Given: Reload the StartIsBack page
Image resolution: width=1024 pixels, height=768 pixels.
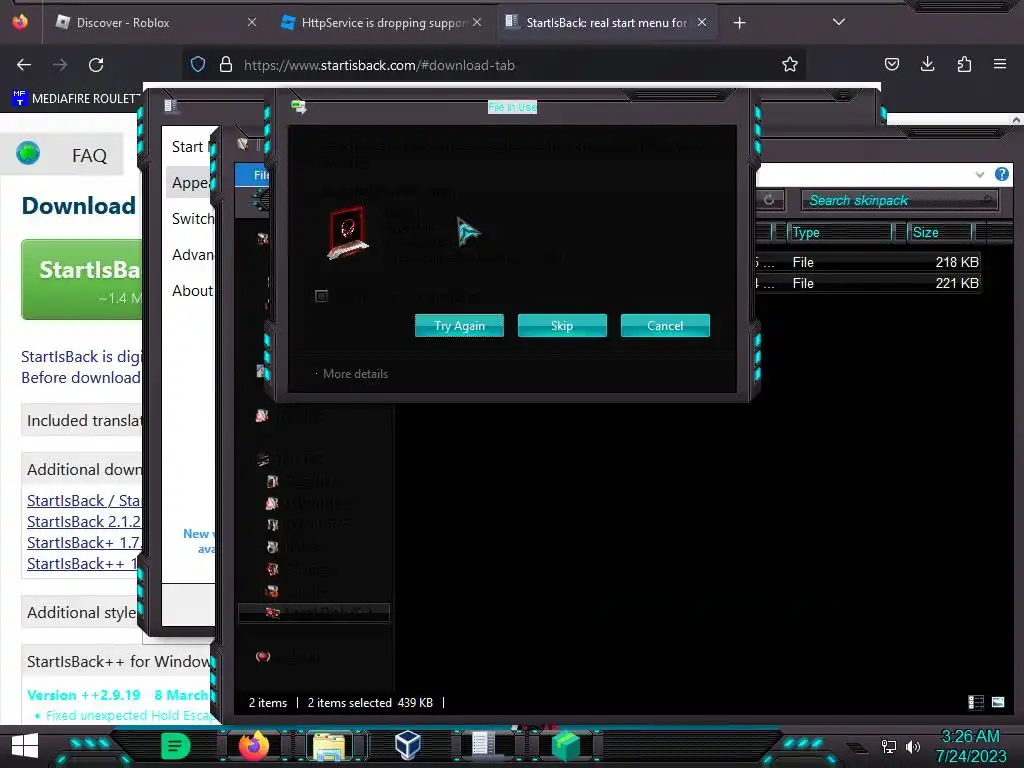Looking at the screenshot, I should click(x=96, y=65).
